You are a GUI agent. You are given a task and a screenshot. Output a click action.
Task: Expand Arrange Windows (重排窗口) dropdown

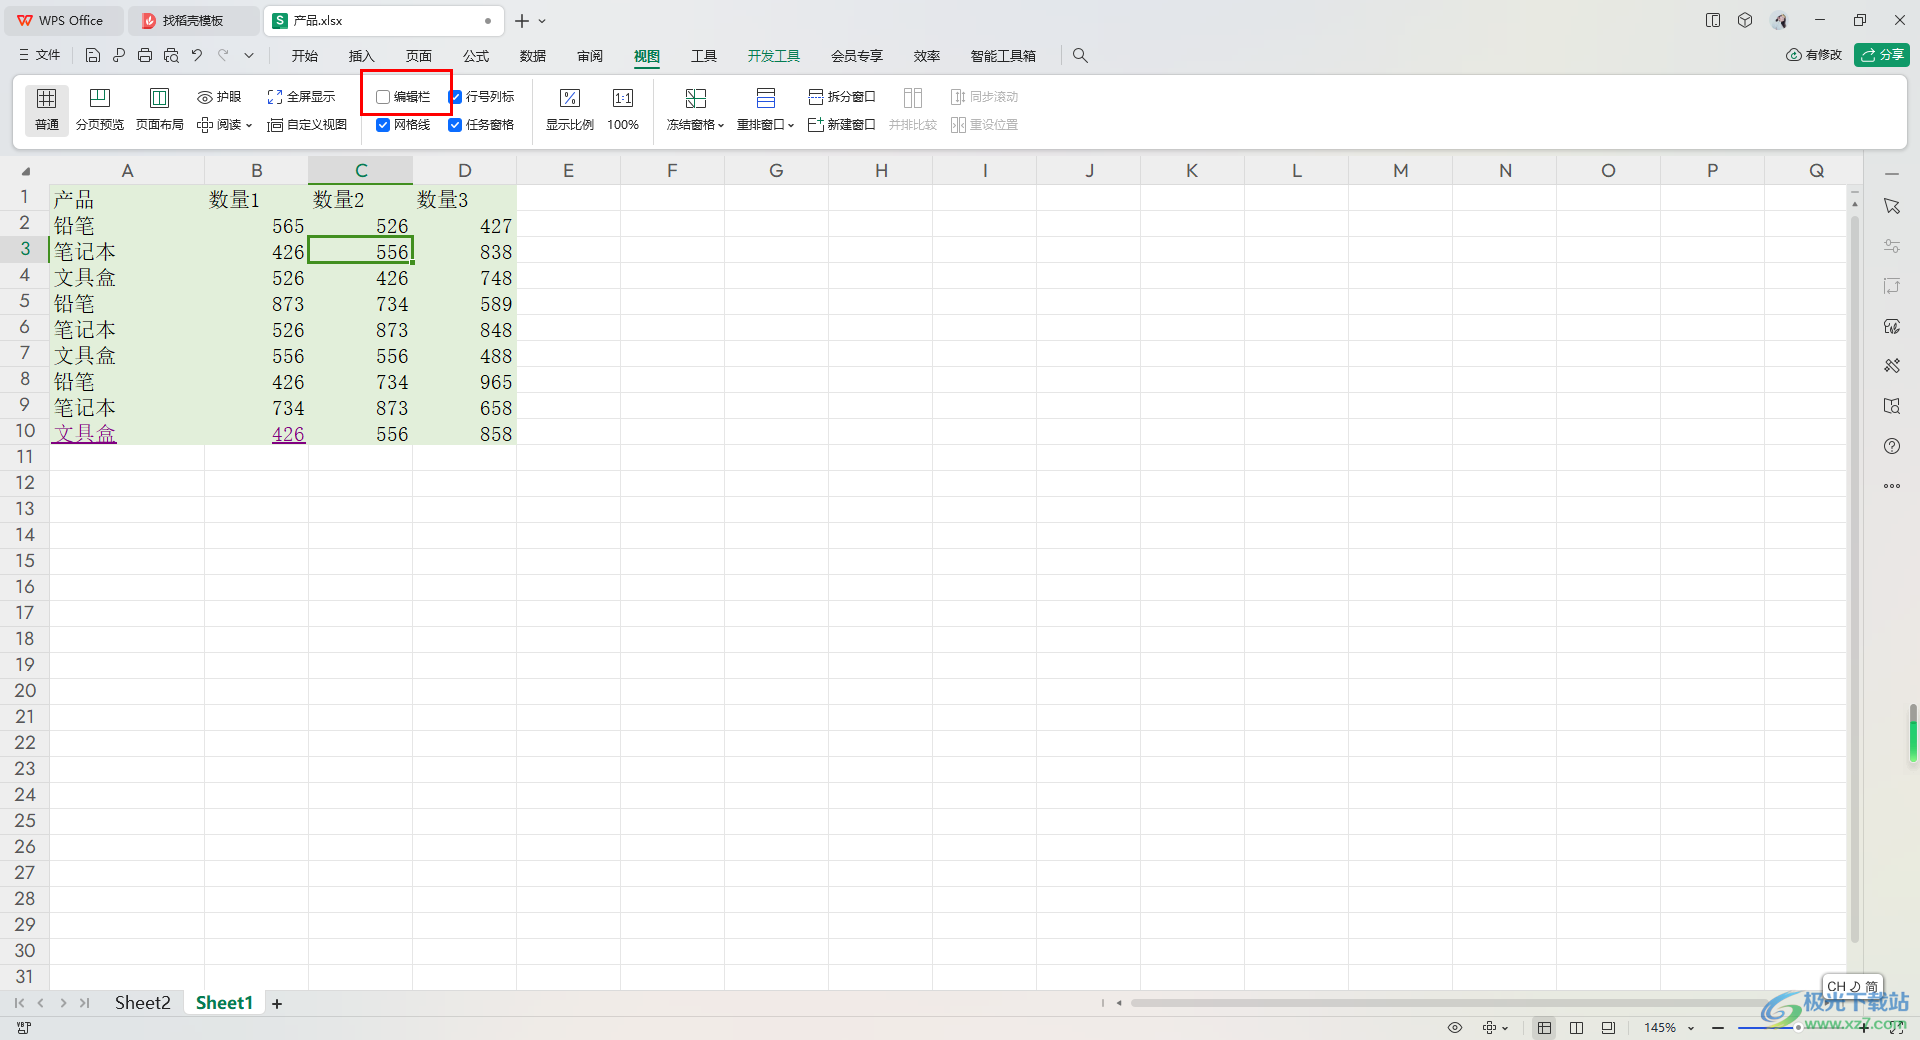(791, 126)
